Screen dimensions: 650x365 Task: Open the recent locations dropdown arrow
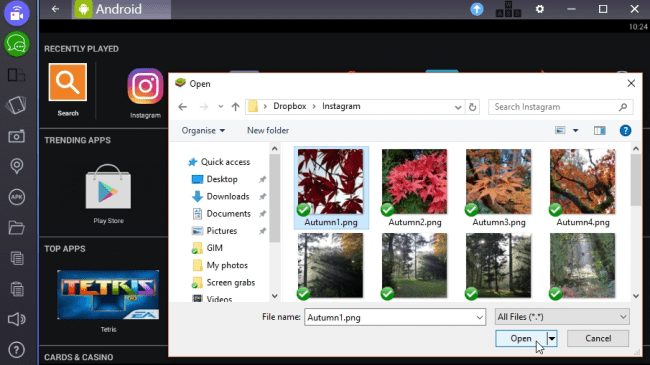click(221, 107)
